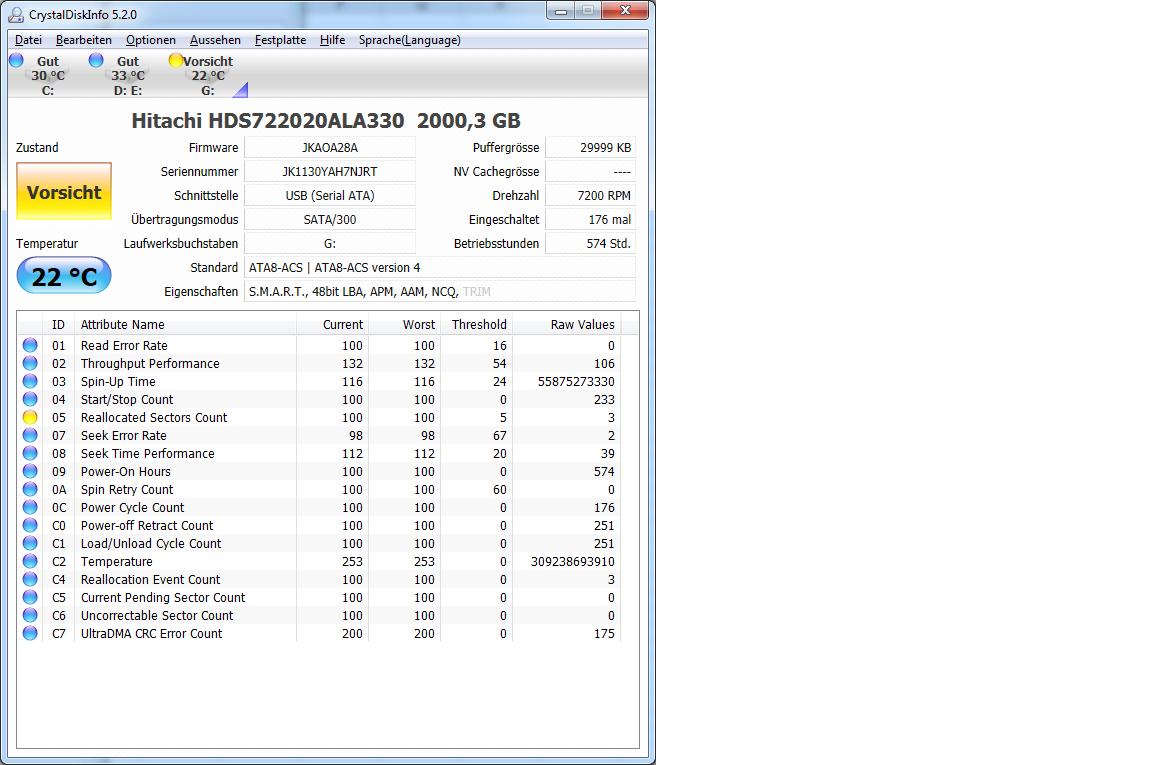1152x765 pixels.
Task: Click the Seriennummer field JK1130YAH7NJRT
Action: tap(330, 171)
